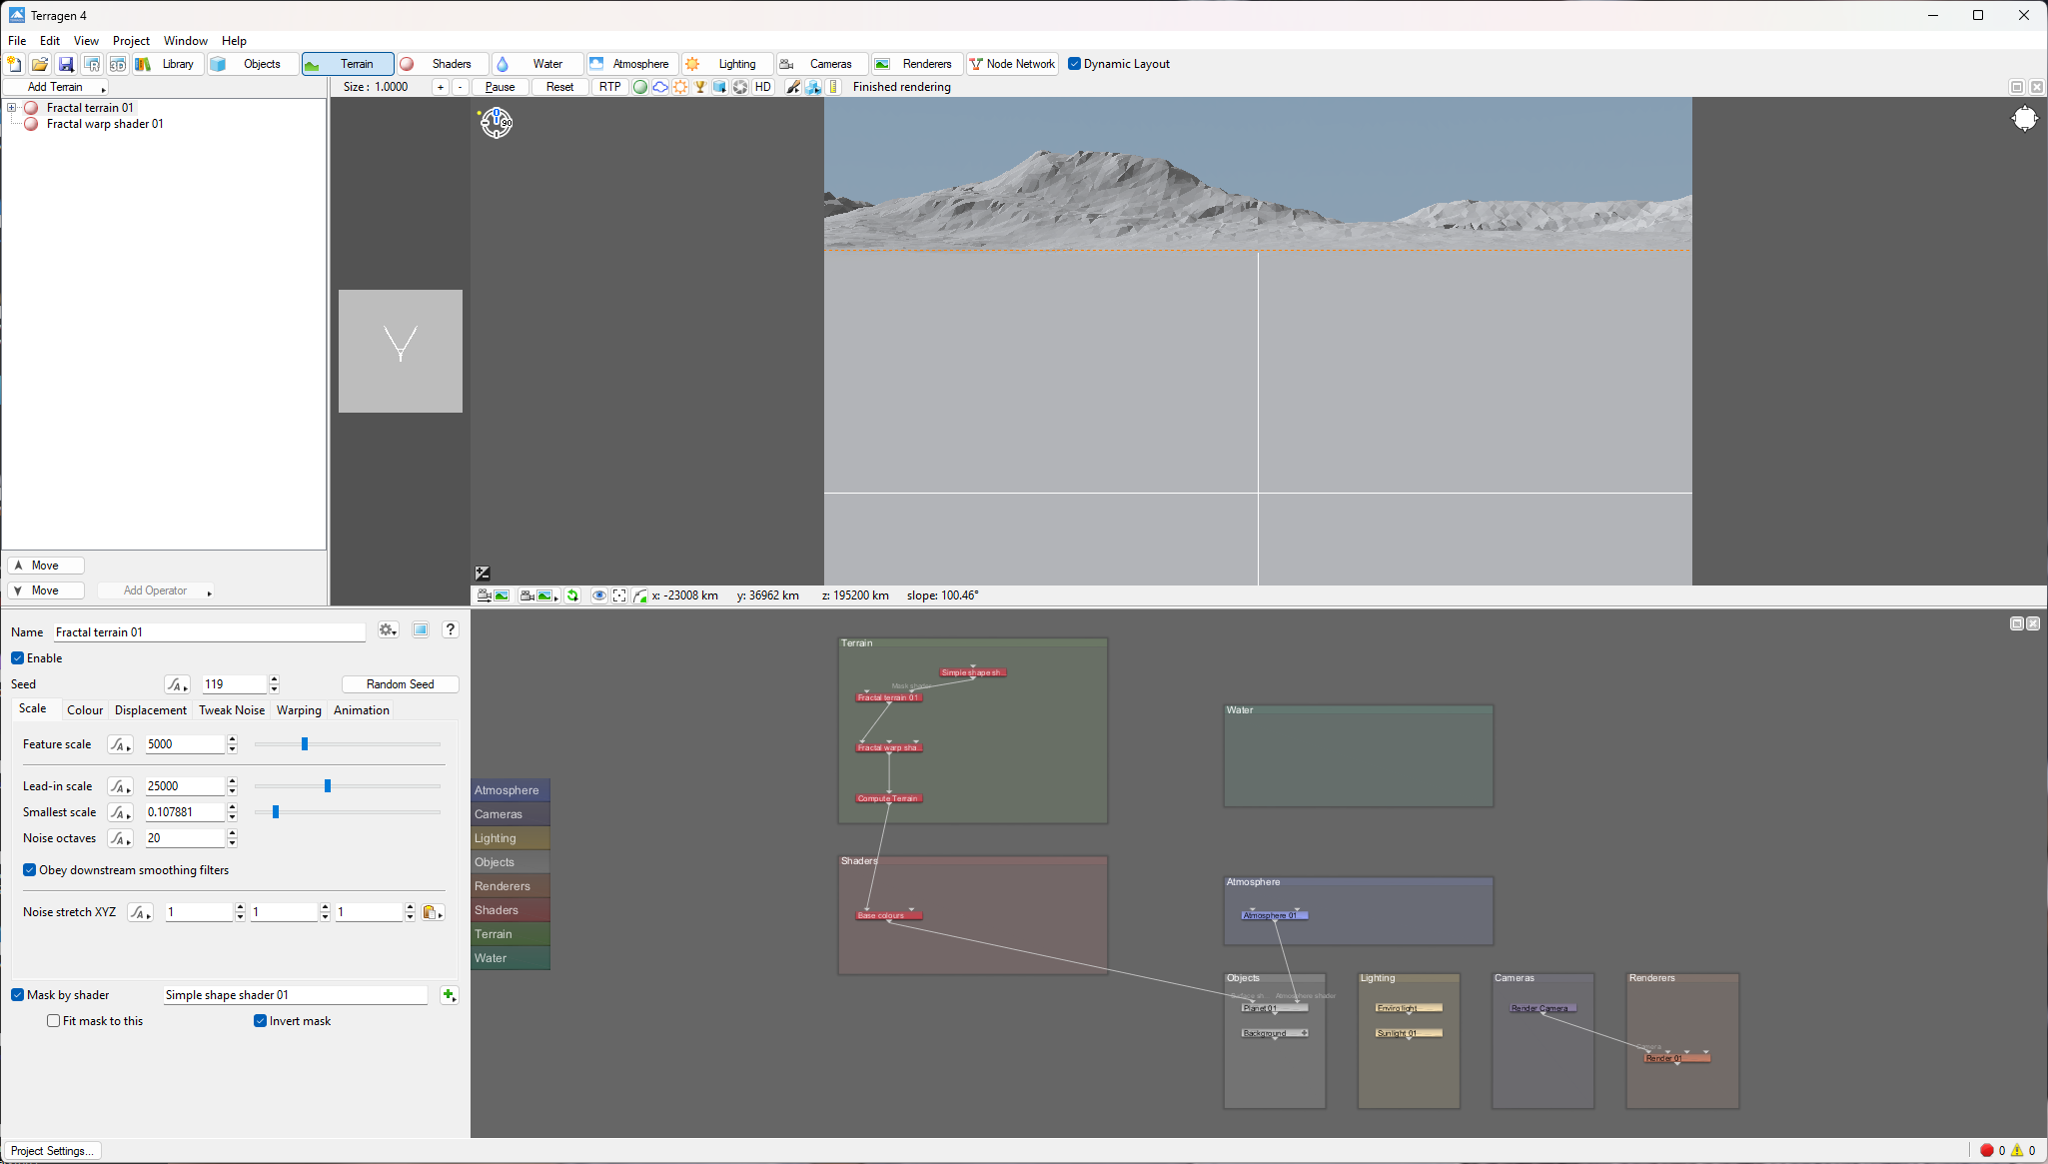Save the project with the floppy disk icon
The image size is (2048, 1164).
click(66, 64)
